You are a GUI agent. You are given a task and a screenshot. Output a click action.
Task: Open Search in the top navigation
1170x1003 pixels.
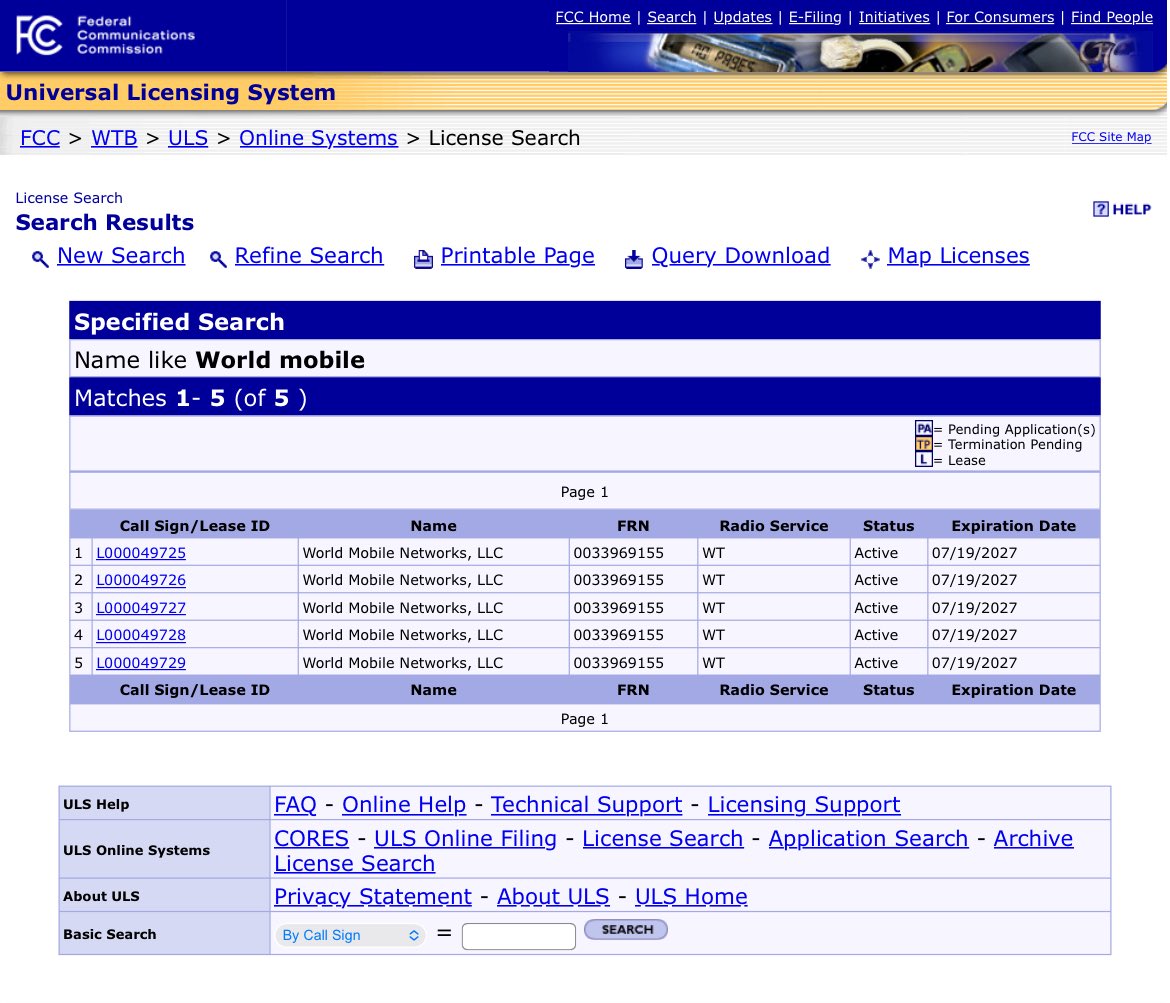[672, 17]
